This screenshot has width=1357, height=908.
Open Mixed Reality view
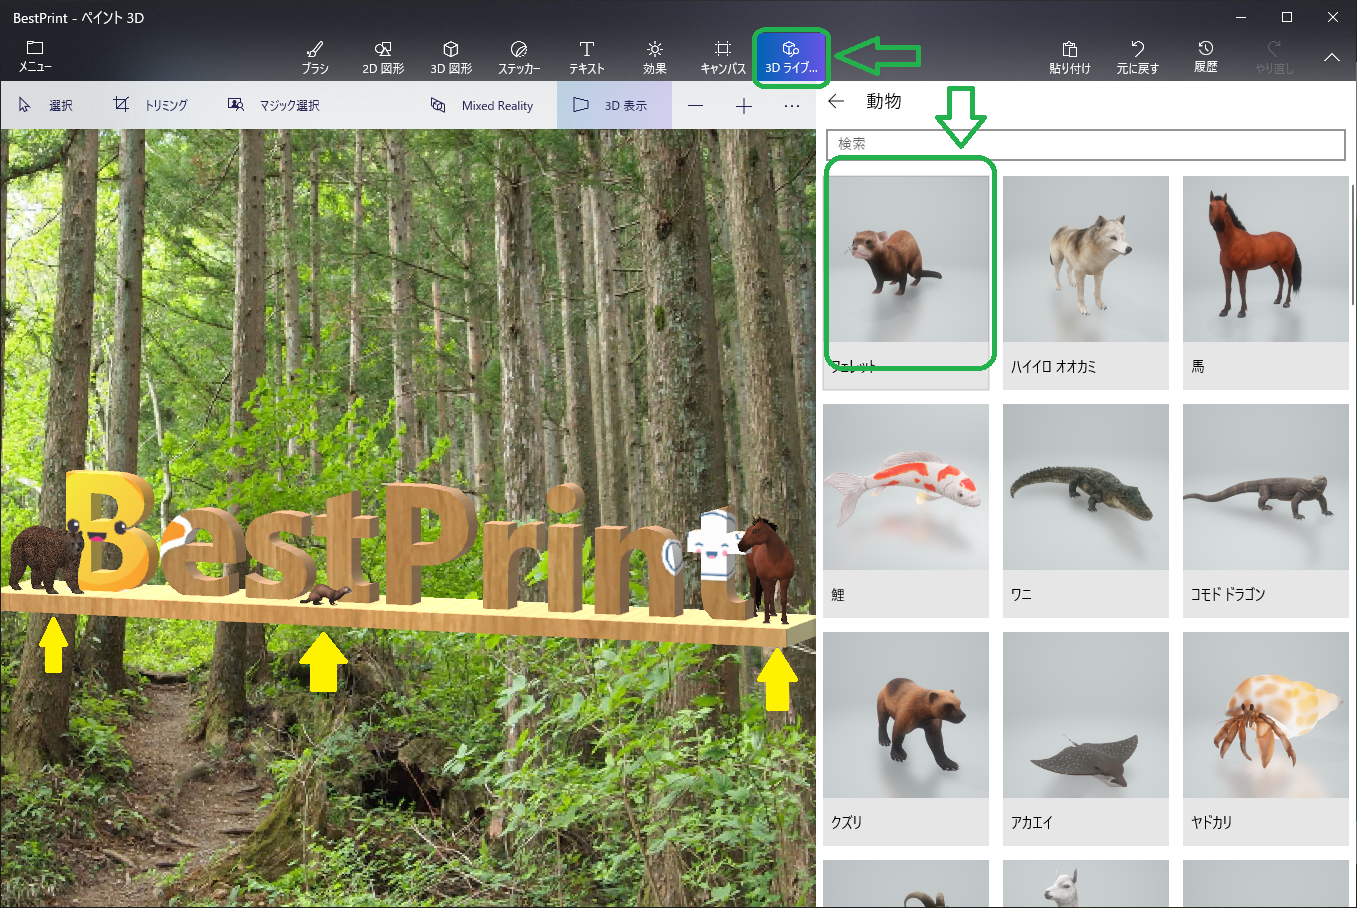click(482, 105)
